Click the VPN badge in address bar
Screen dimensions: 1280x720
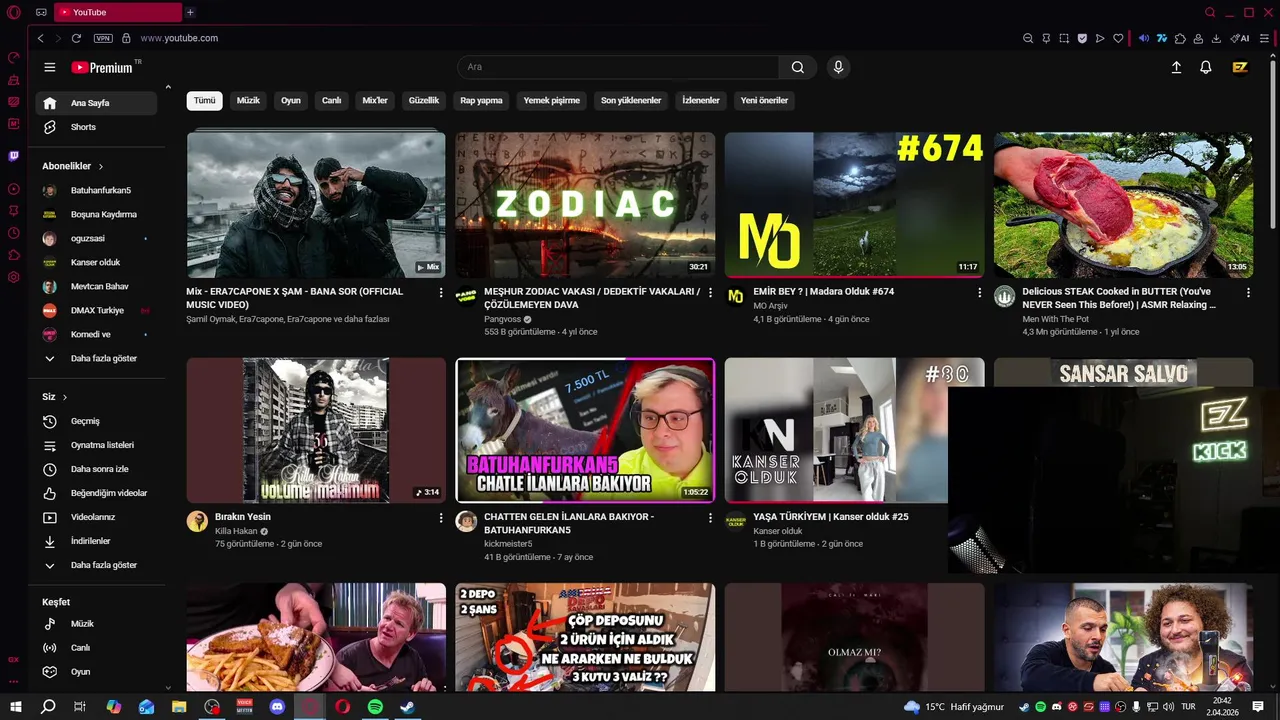tap(103, 38)
